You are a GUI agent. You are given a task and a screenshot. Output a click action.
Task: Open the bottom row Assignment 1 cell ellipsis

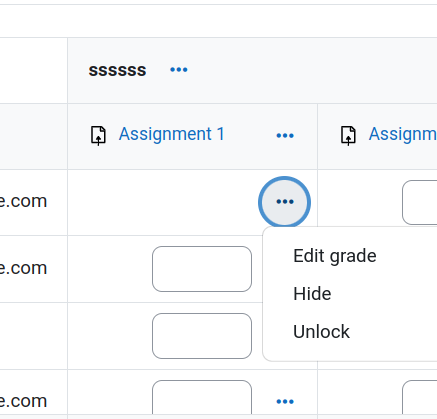click(285, 401)
